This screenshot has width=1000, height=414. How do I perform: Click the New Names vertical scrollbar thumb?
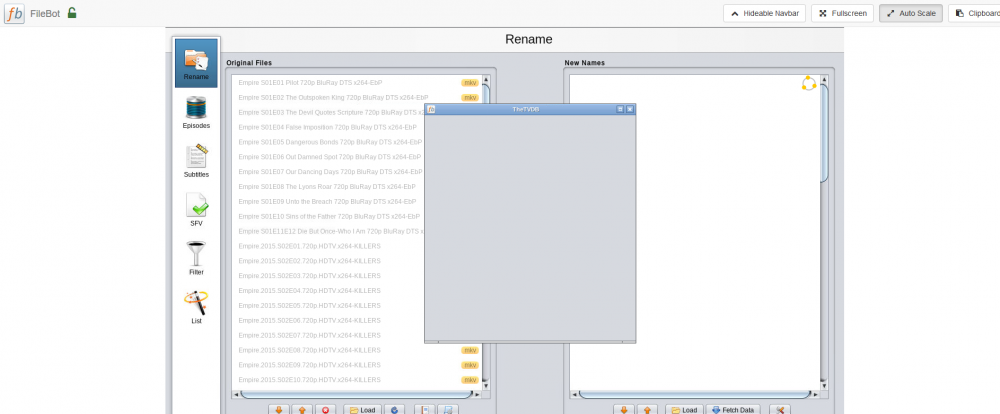tap(824, 133)
